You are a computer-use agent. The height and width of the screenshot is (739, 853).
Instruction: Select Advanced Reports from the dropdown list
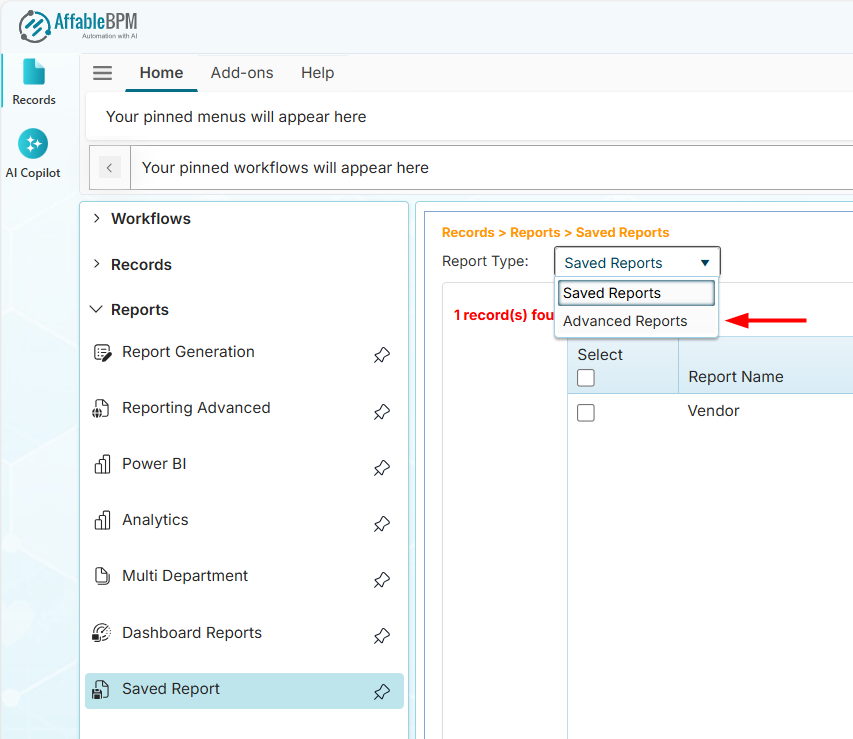click(x=625, y=321)
